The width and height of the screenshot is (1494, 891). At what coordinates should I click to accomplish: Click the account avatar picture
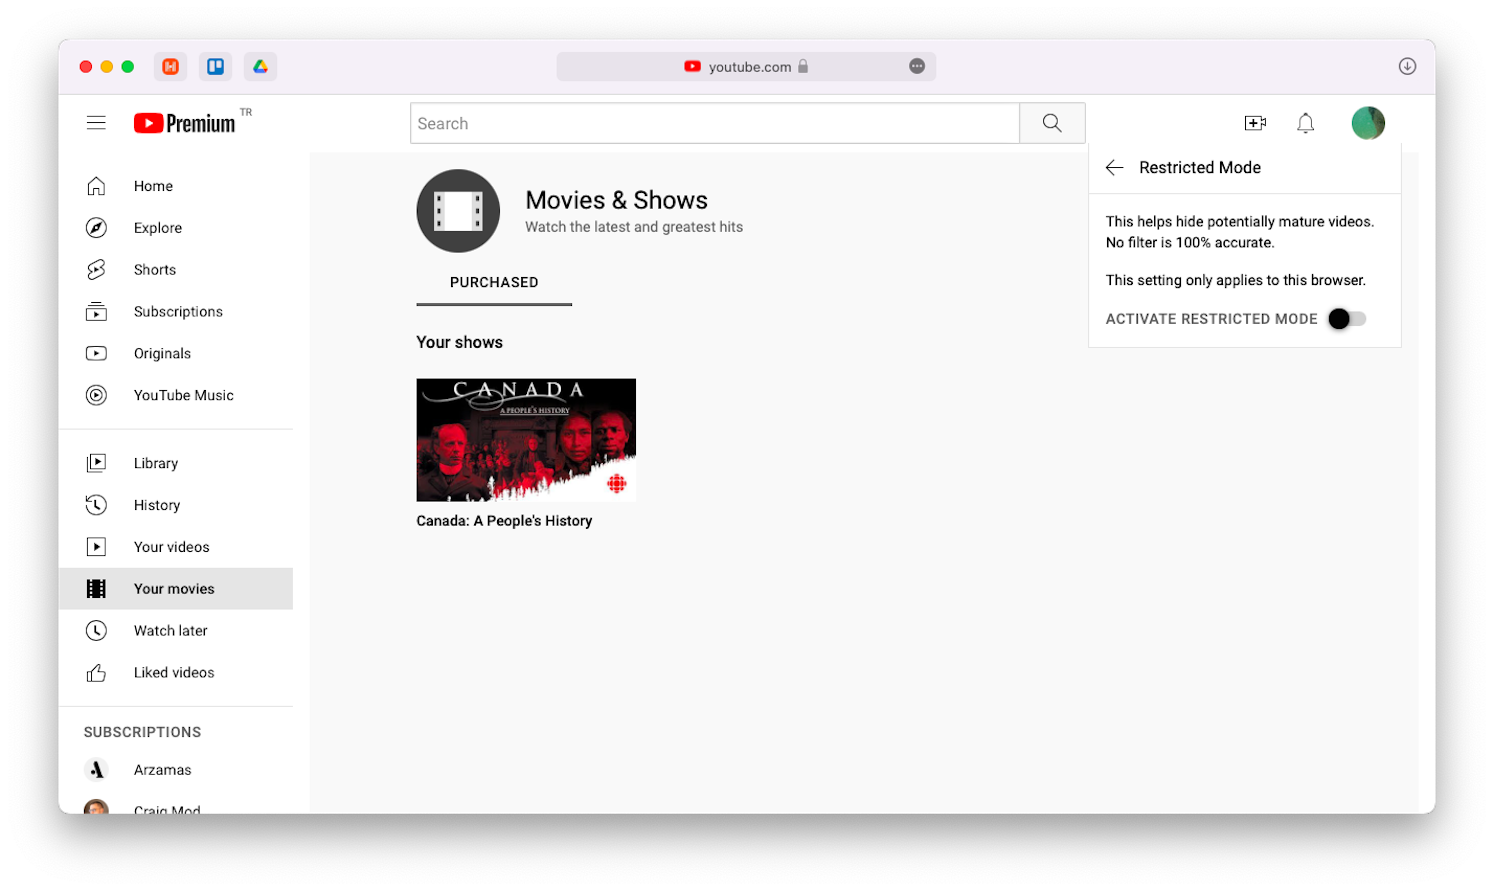[1367, 123]
